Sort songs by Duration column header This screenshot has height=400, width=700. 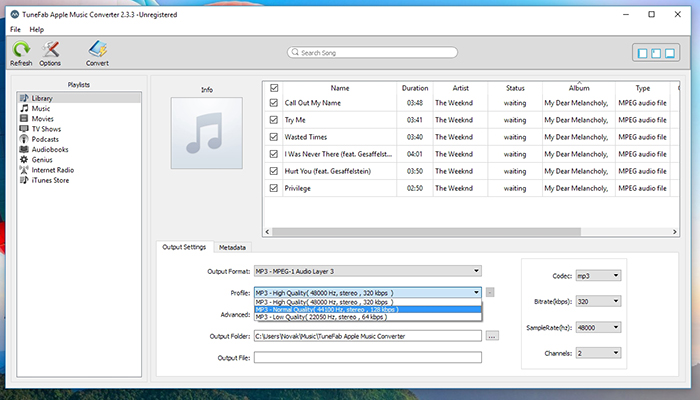click(415, 88)
